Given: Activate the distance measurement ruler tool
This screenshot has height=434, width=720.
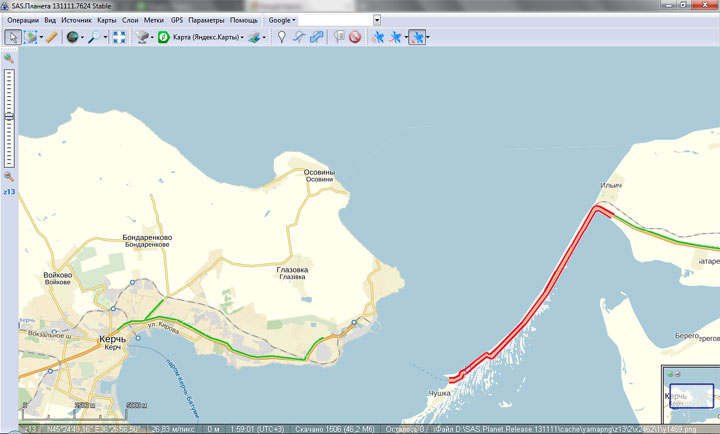Looking at the screenshot, I should (50, 37).
